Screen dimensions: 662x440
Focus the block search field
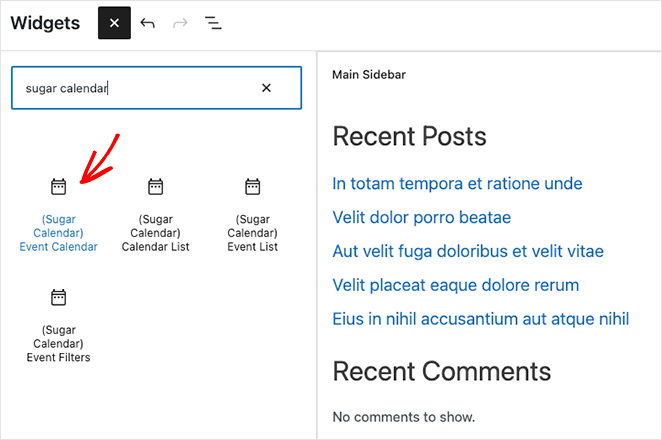pos(156,88)
